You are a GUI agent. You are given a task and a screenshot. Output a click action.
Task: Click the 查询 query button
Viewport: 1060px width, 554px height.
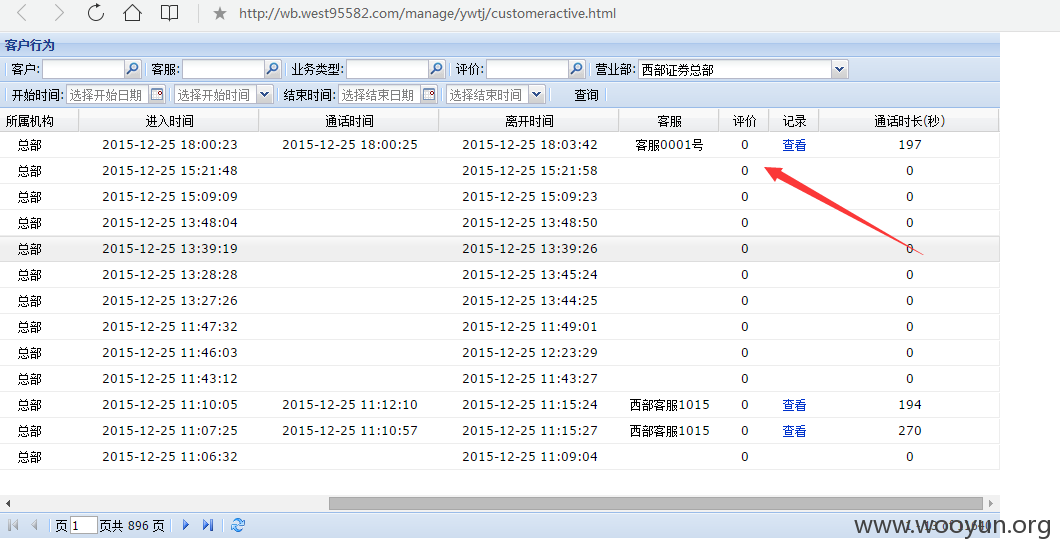click(587, 95)
